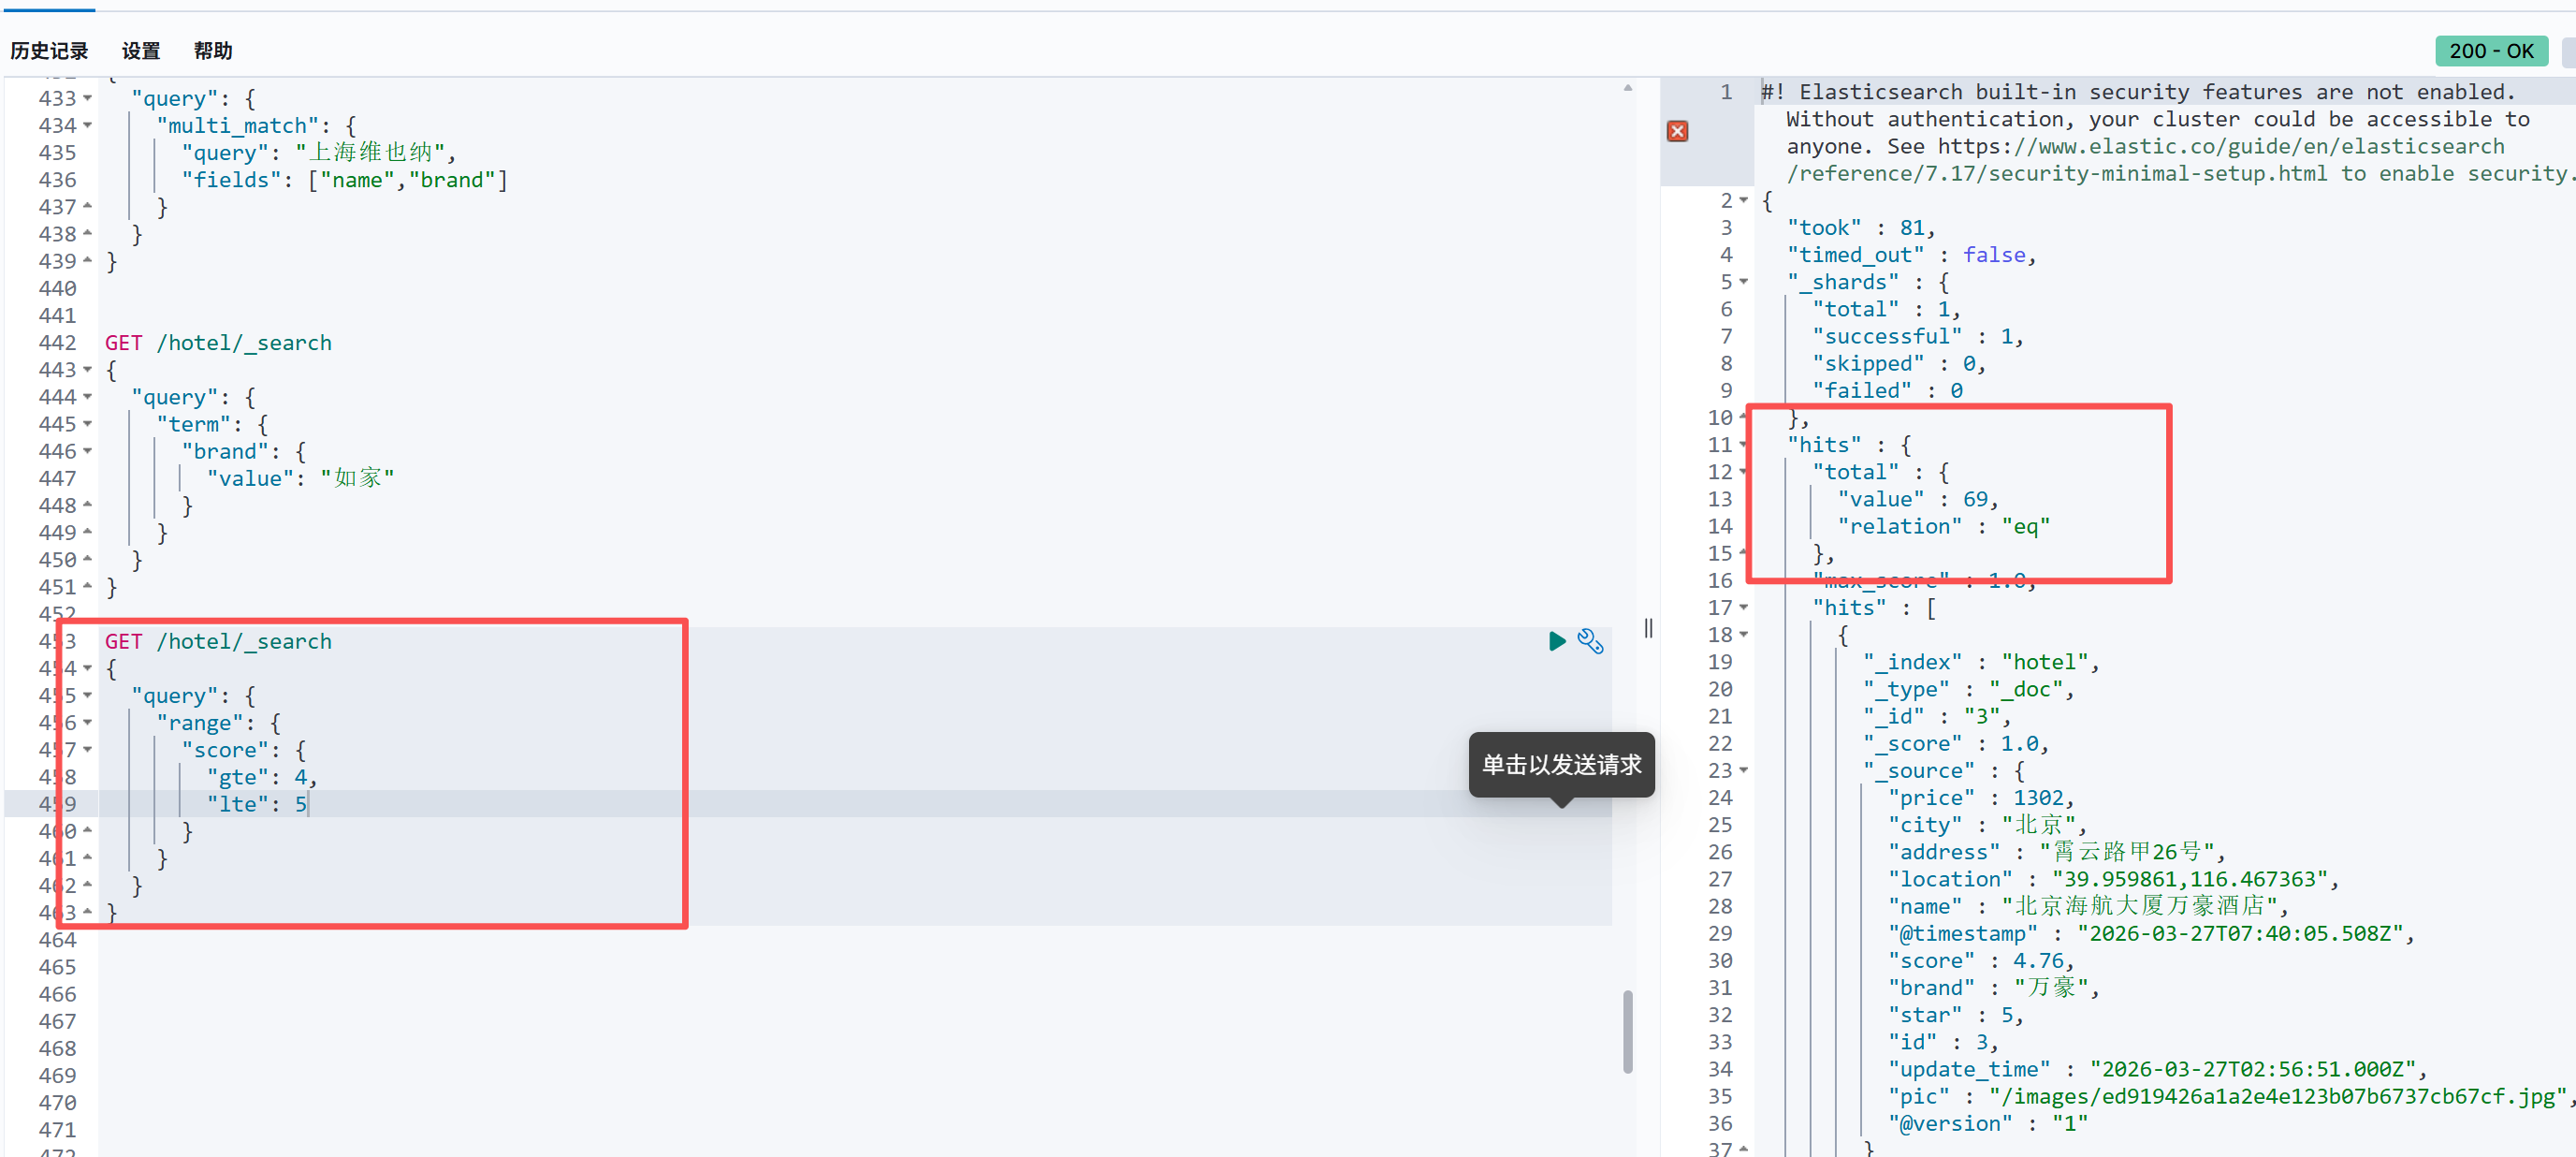The width and height of the screenshot is (2576, 1157).
Task: Collapse fold arrow at line 444 query
Action: (x=88, y=397)
